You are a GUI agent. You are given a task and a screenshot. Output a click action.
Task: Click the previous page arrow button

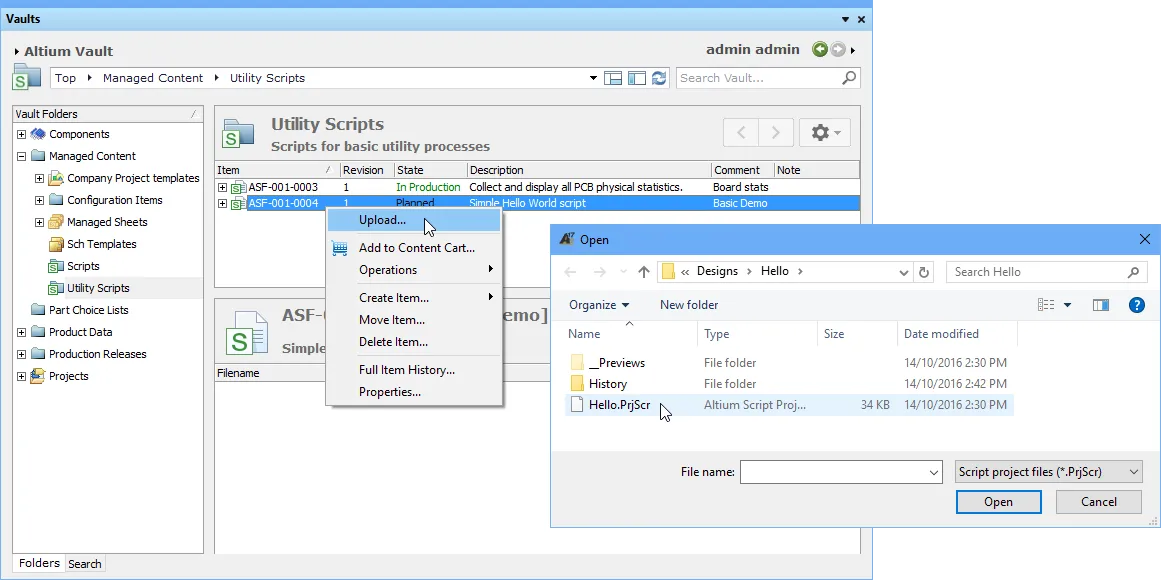(741, 133)
